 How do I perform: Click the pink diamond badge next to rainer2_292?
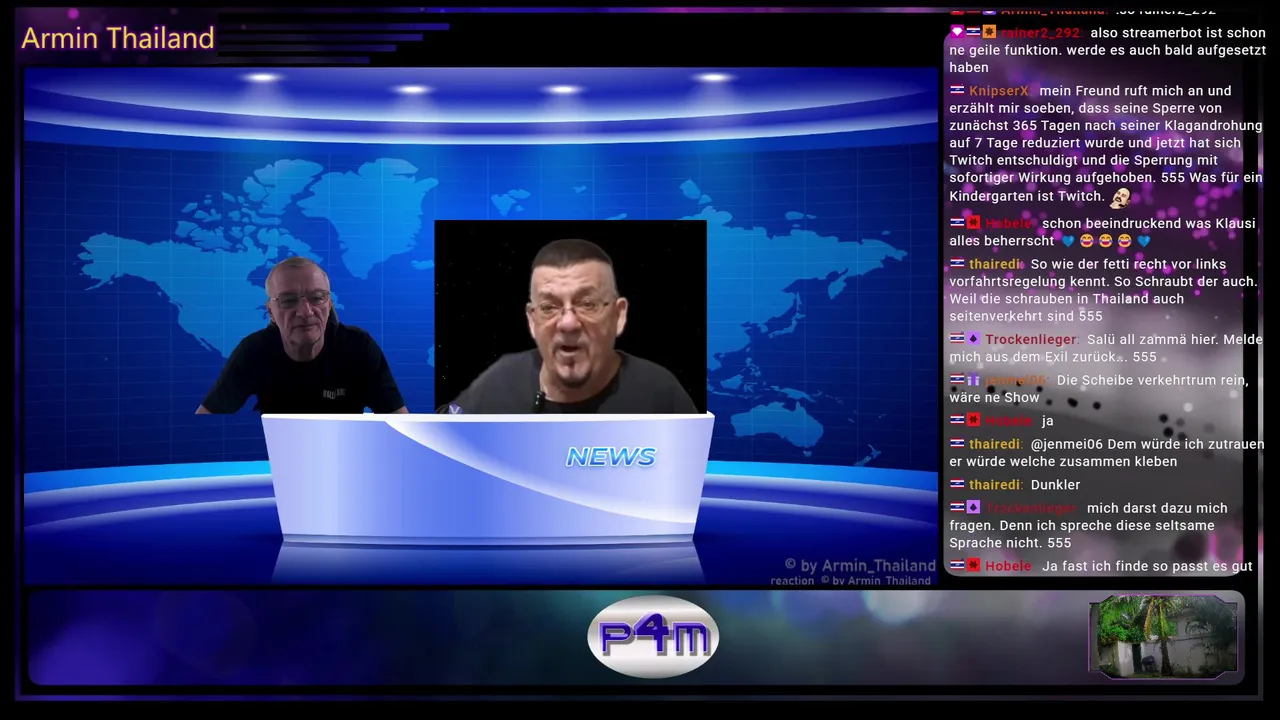957,32
